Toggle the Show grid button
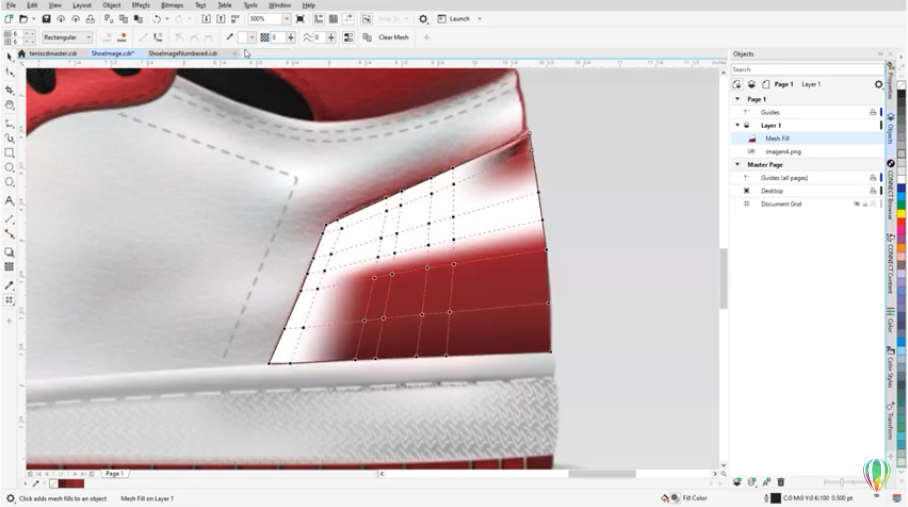This screenshot has width=908, height=507. pos(333,19)
